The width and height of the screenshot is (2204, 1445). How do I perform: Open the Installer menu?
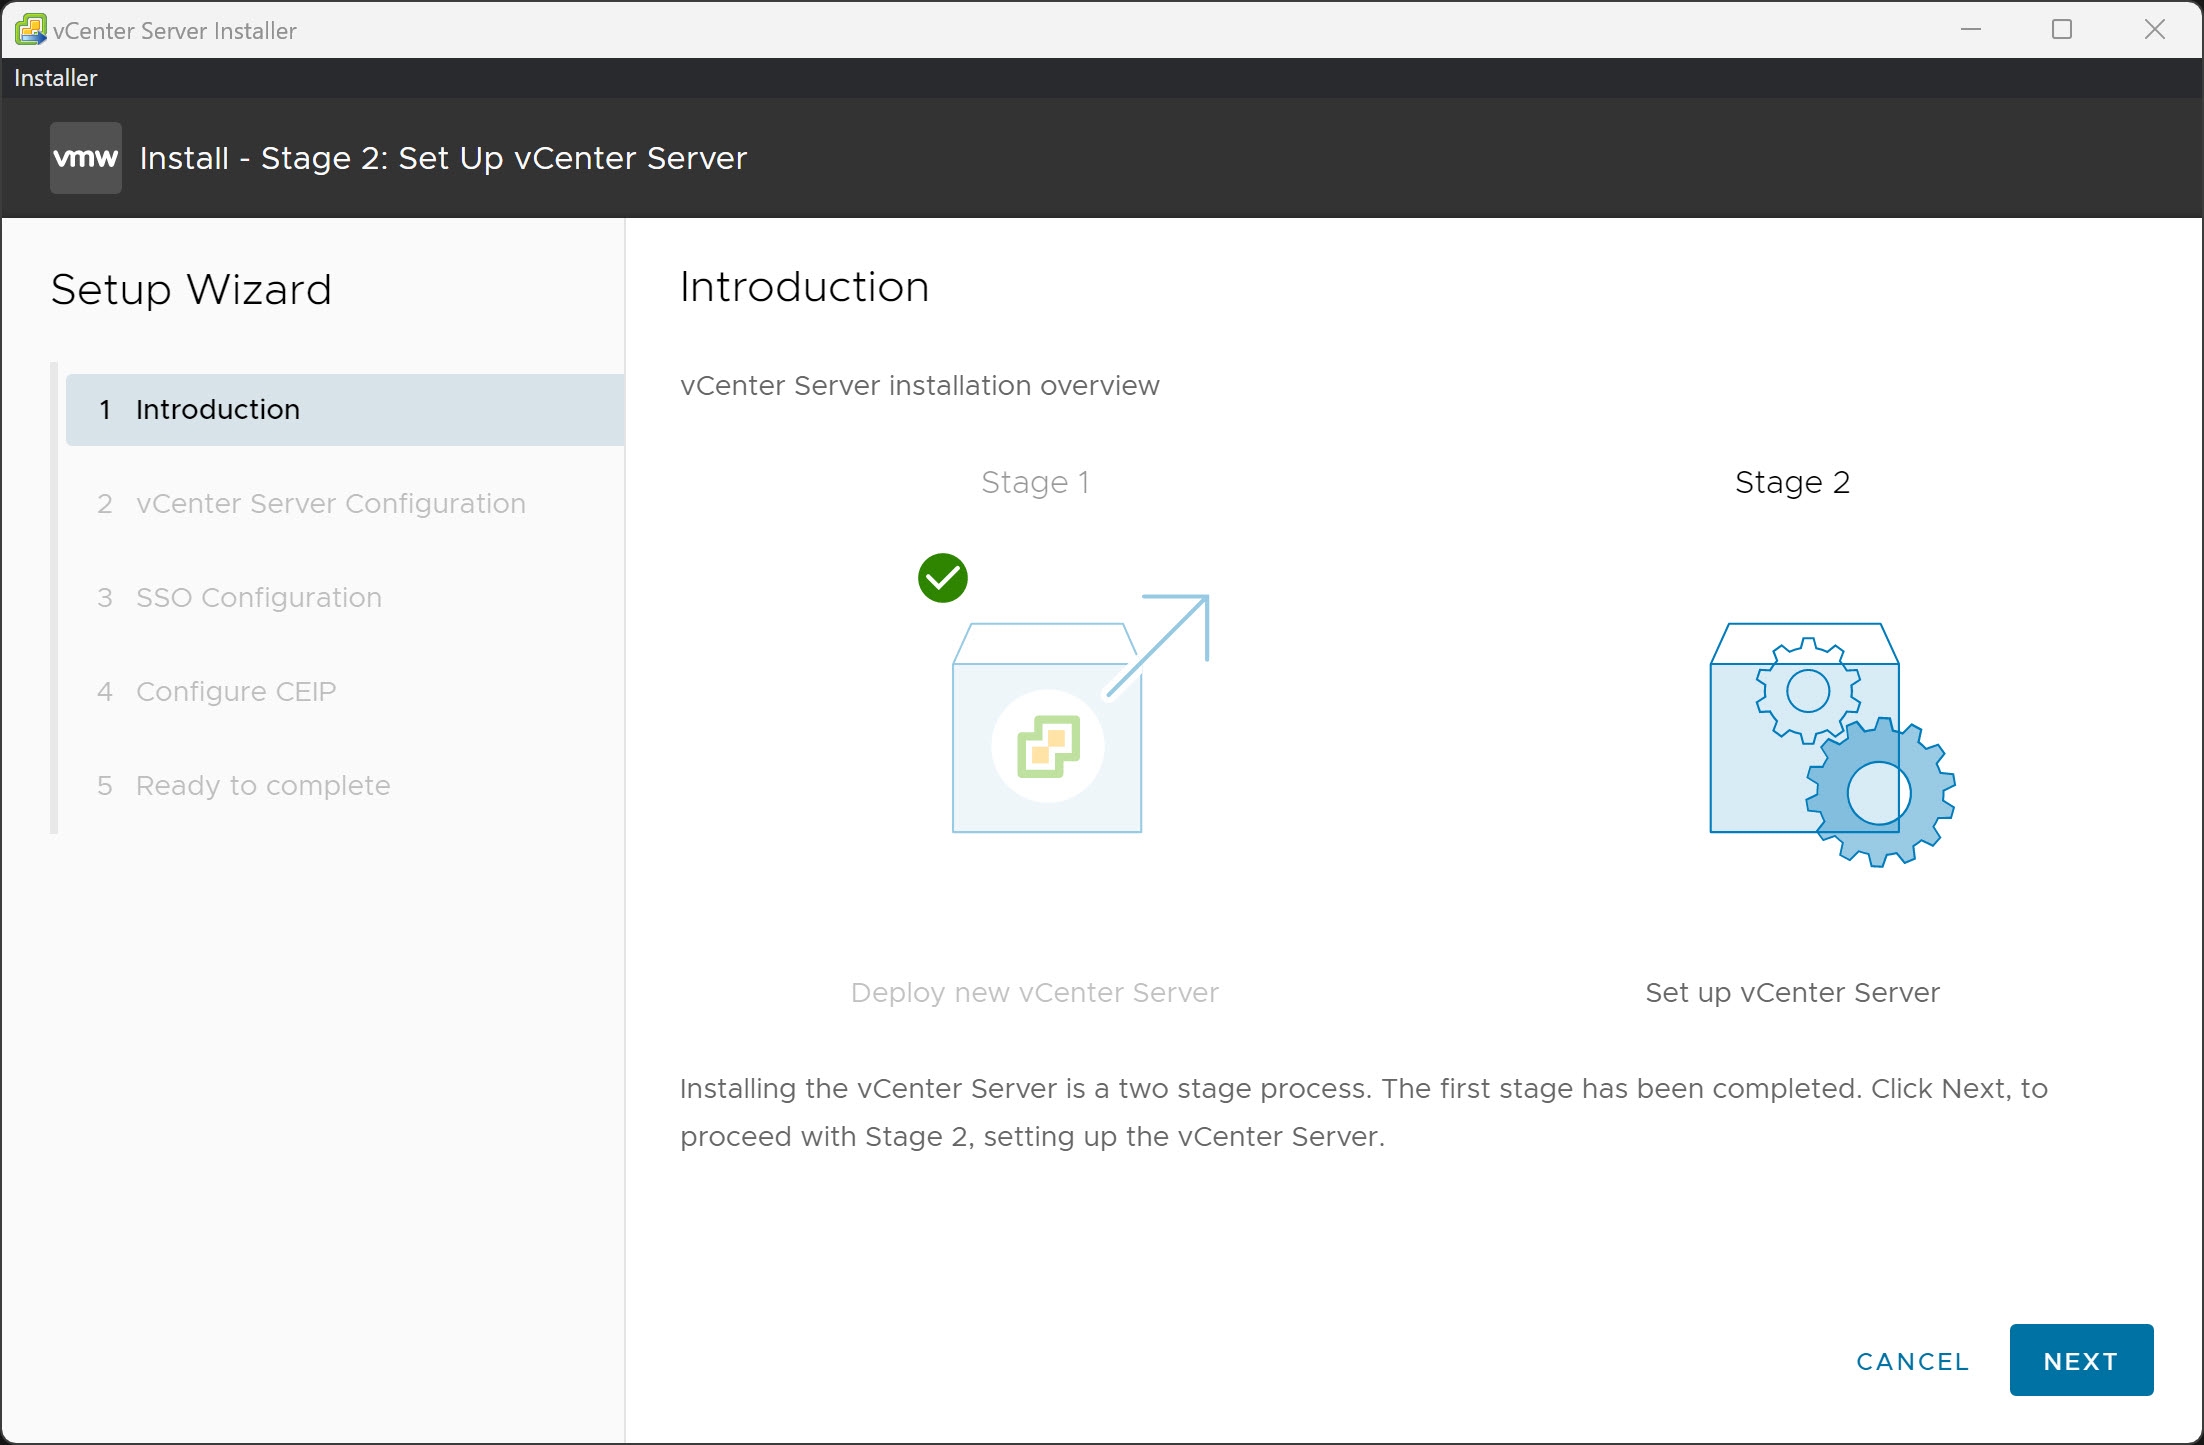coord(55,77)
